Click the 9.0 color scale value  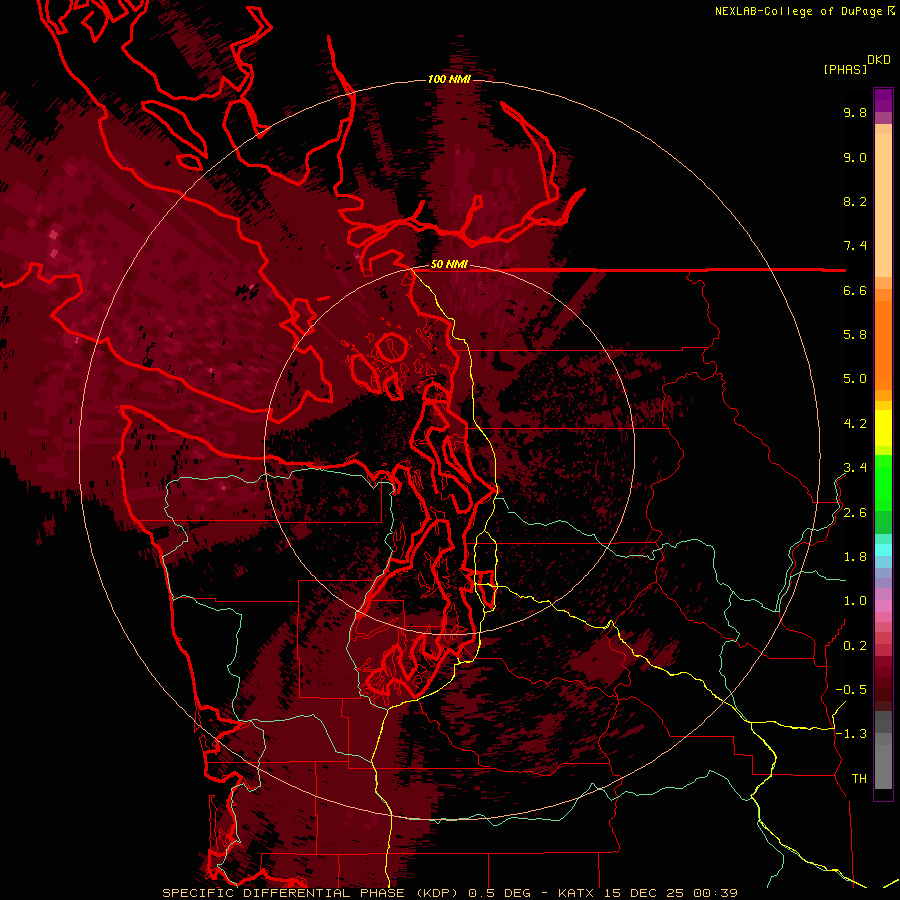(855, 157)
